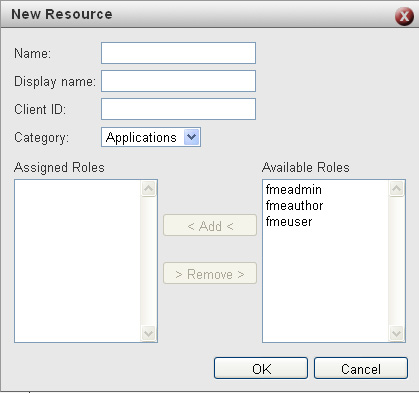Viewport: 419px width, 393px height.
Task: Click Available Roles scrollbar down arrow
Action: [396, 333]
